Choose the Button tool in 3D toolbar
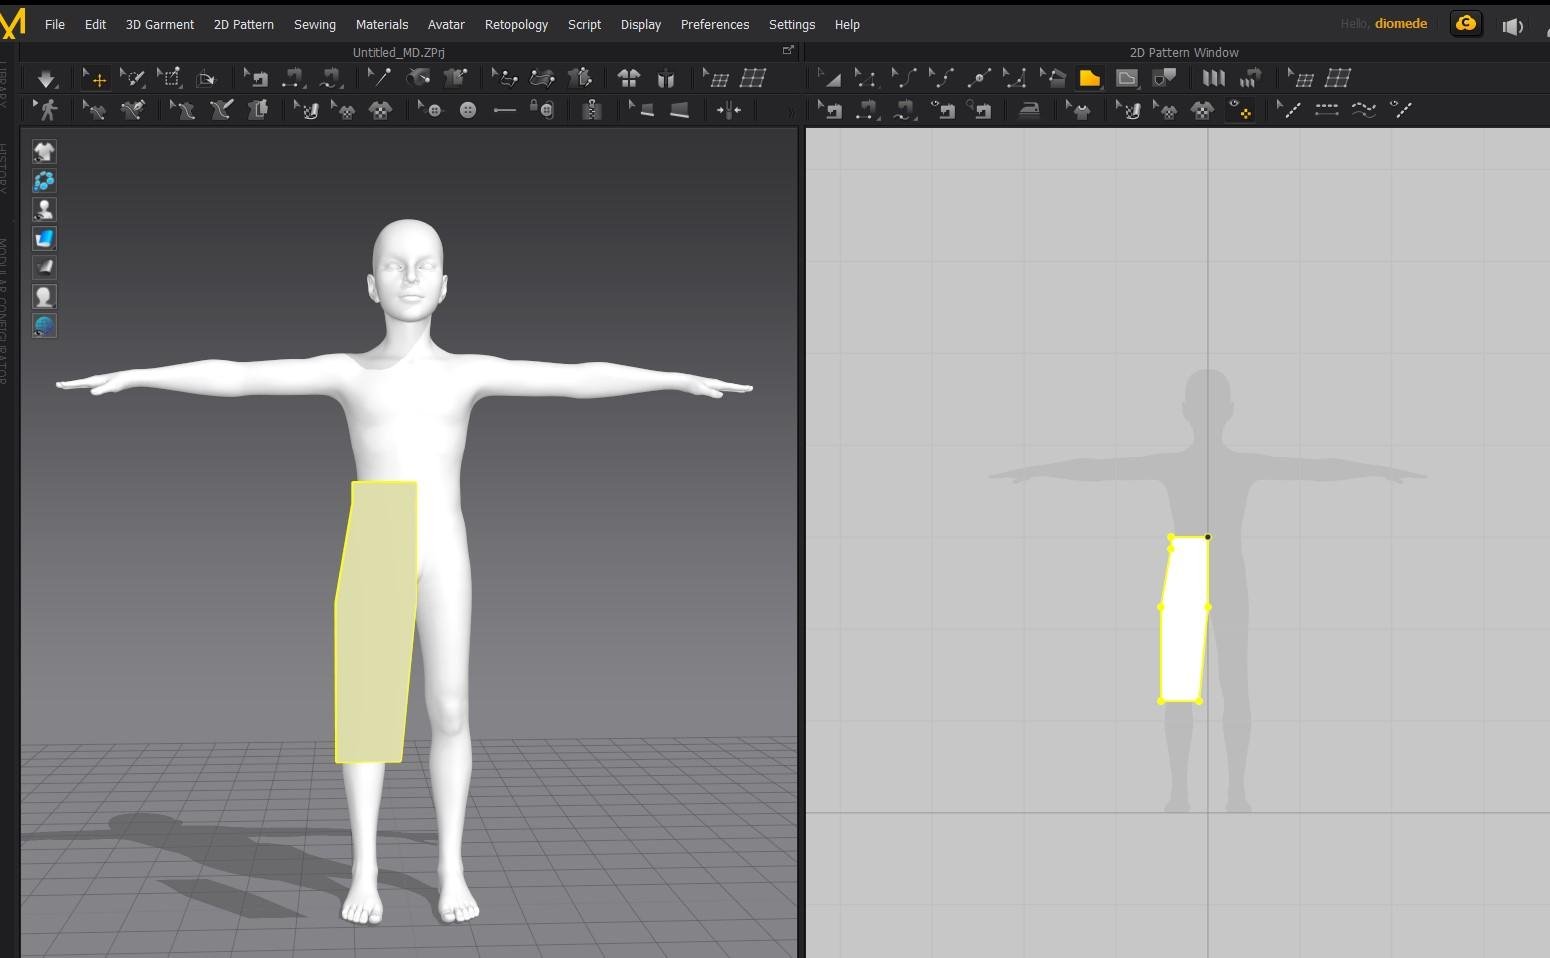The height and width of the screenshot is (958, 1550). (x=467, y=110)
